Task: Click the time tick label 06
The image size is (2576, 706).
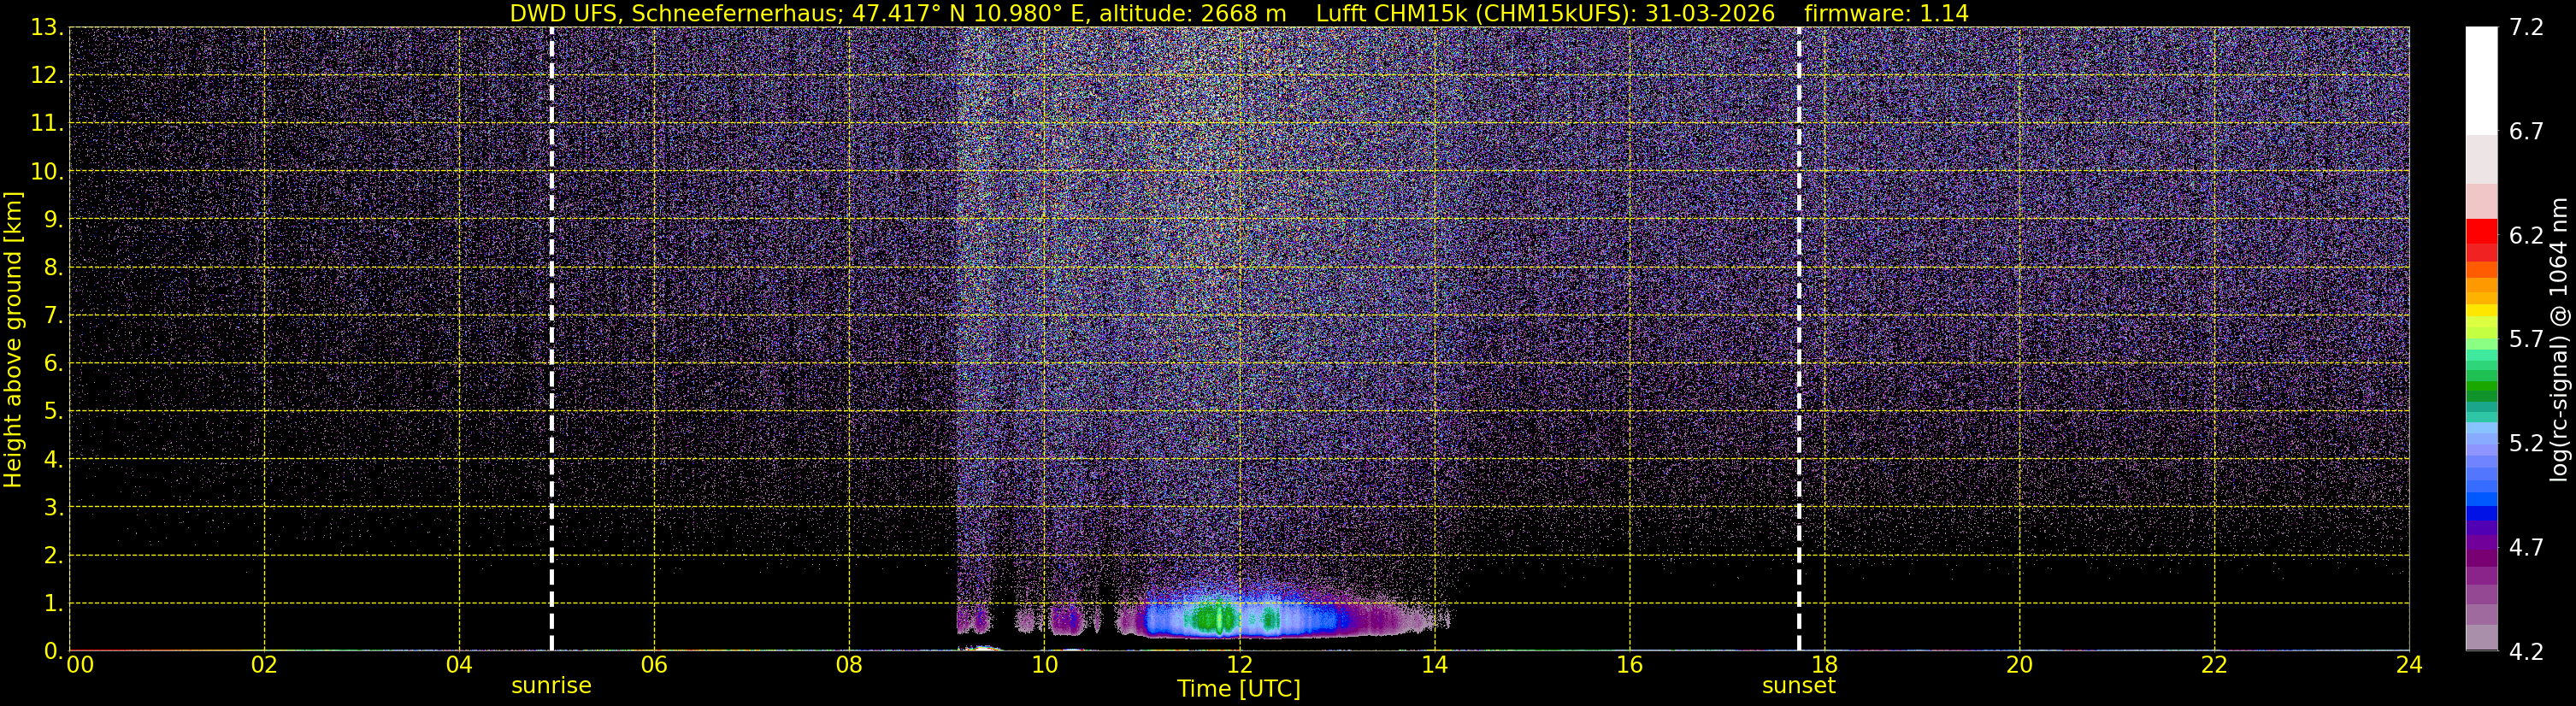Action: (x=654, y=665)
